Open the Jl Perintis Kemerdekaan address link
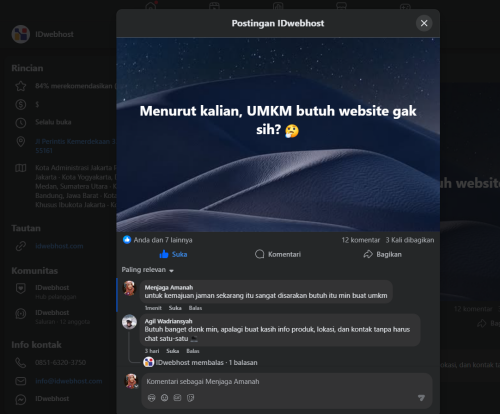Viewport: 500px width, 414px height. (x=76, y=146)
